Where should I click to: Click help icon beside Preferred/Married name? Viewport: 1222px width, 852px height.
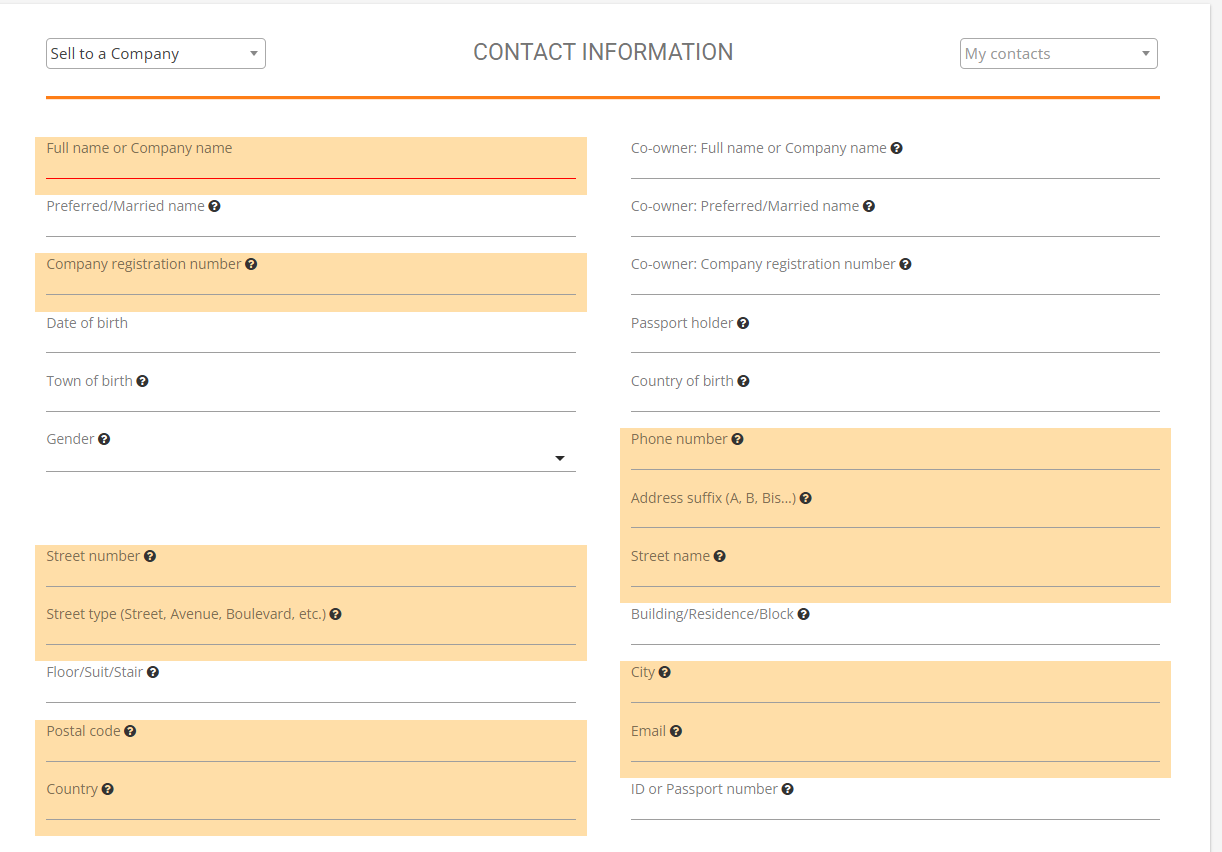click(214, 206)
